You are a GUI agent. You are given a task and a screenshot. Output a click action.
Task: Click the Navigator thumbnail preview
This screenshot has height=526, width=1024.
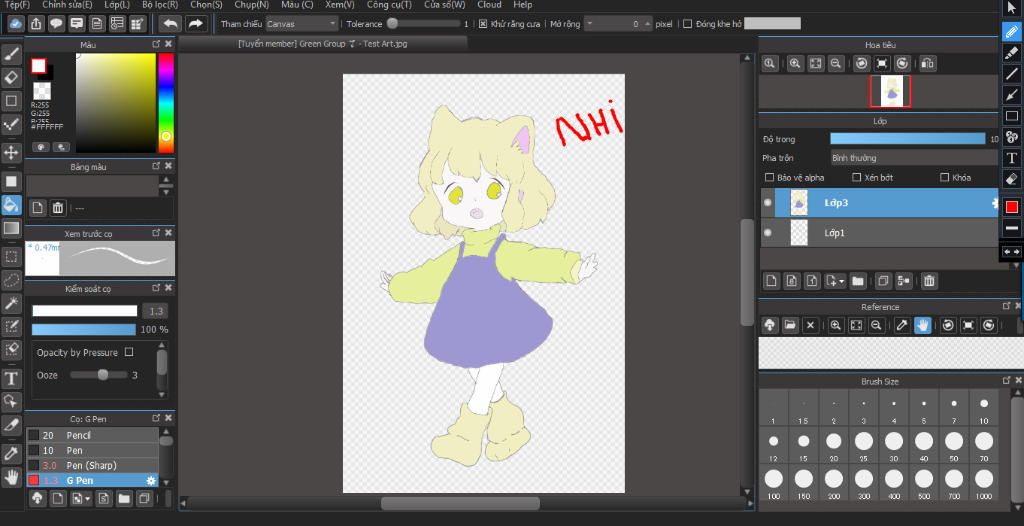889,91
